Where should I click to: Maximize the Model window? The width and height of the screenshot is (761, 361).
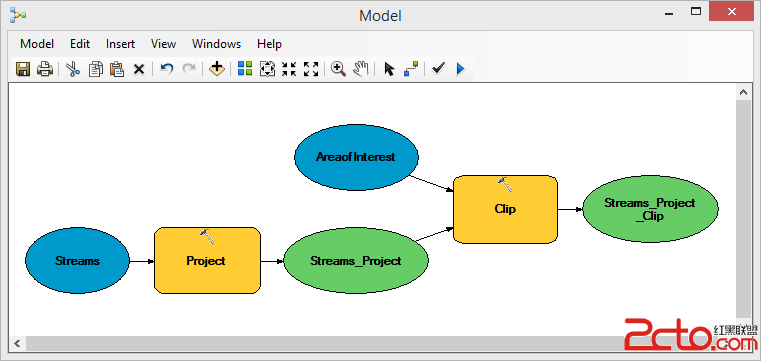(x=696, y=12)
